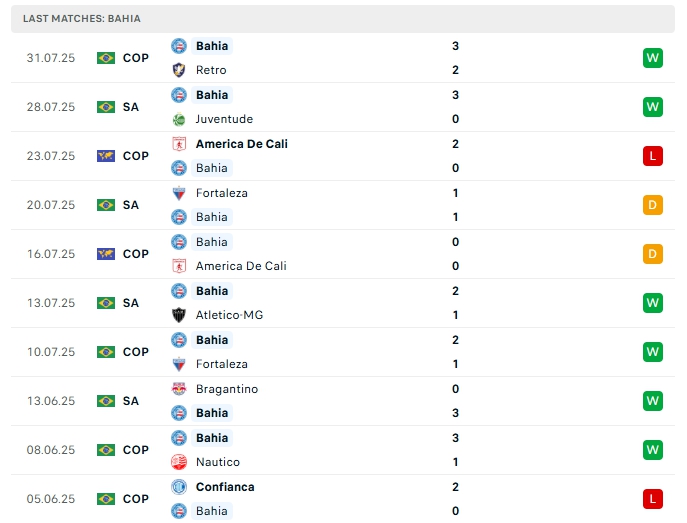The image size is (687, 523).
Task: Click the America De Cali crest, 23.07.25 match
Action: point(179,144)
